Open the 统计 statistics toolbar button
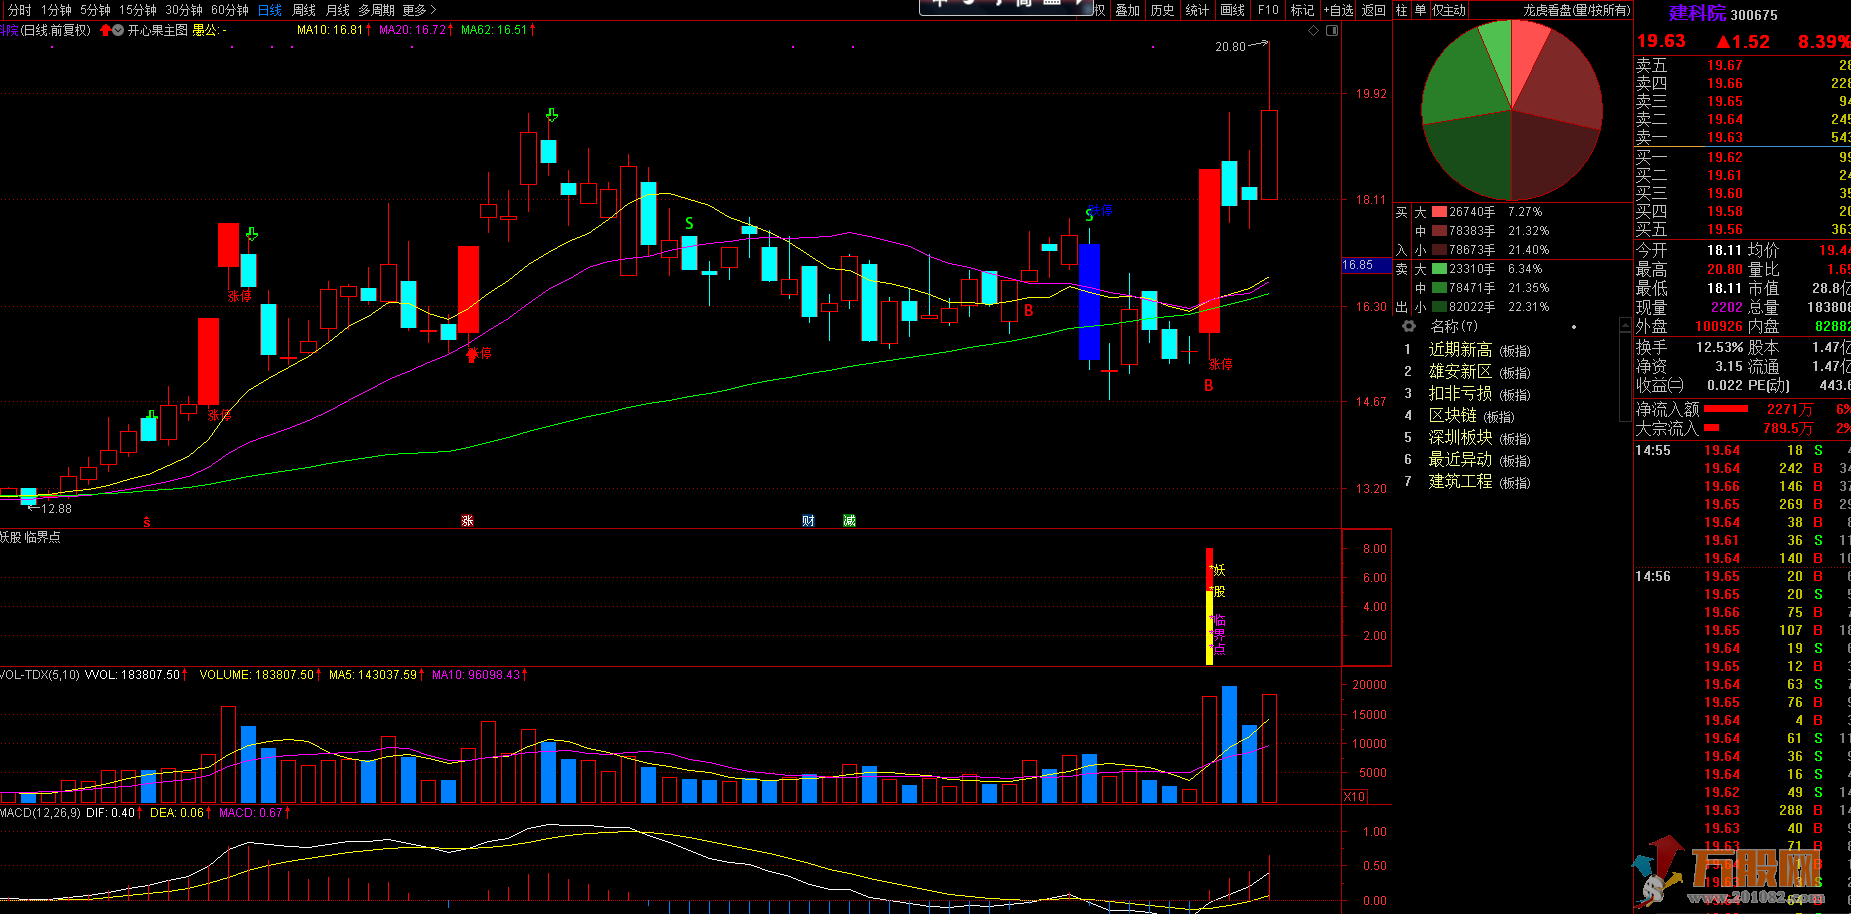Screen dimensions: 1851x914 [1198, 10]
